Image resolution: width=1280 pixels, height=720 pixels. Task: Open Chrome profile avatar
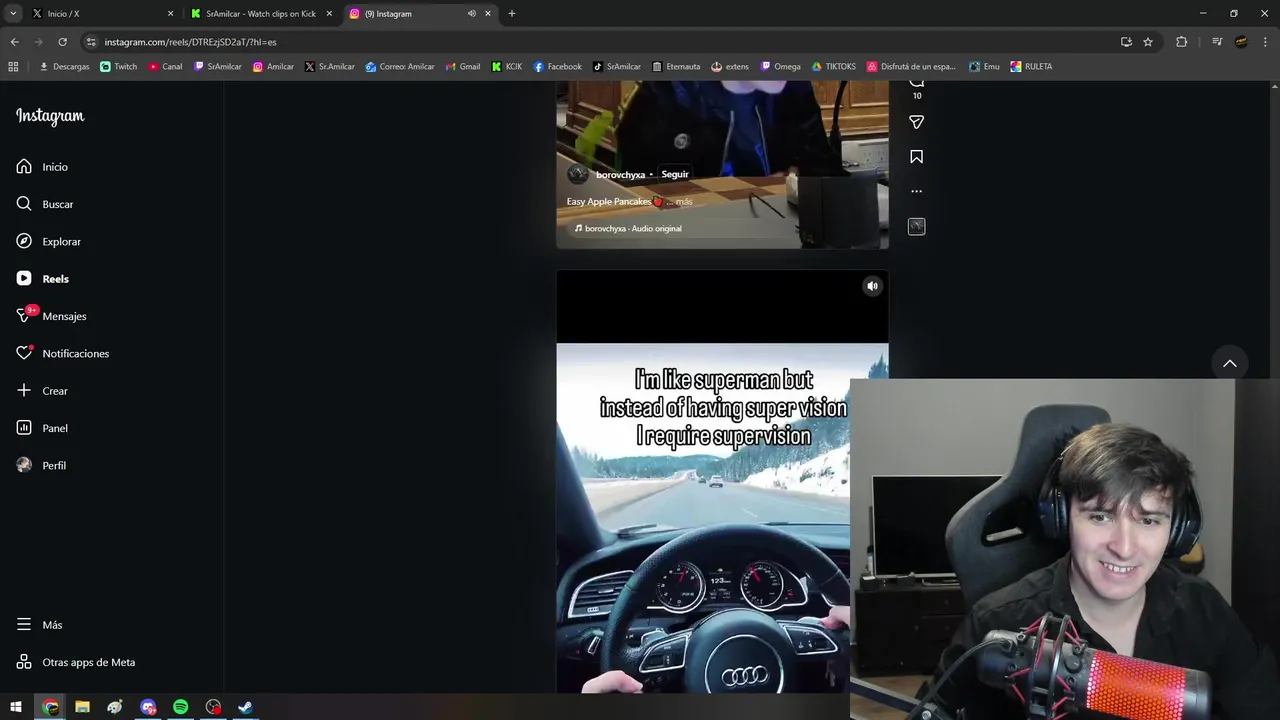point(1241,42)
